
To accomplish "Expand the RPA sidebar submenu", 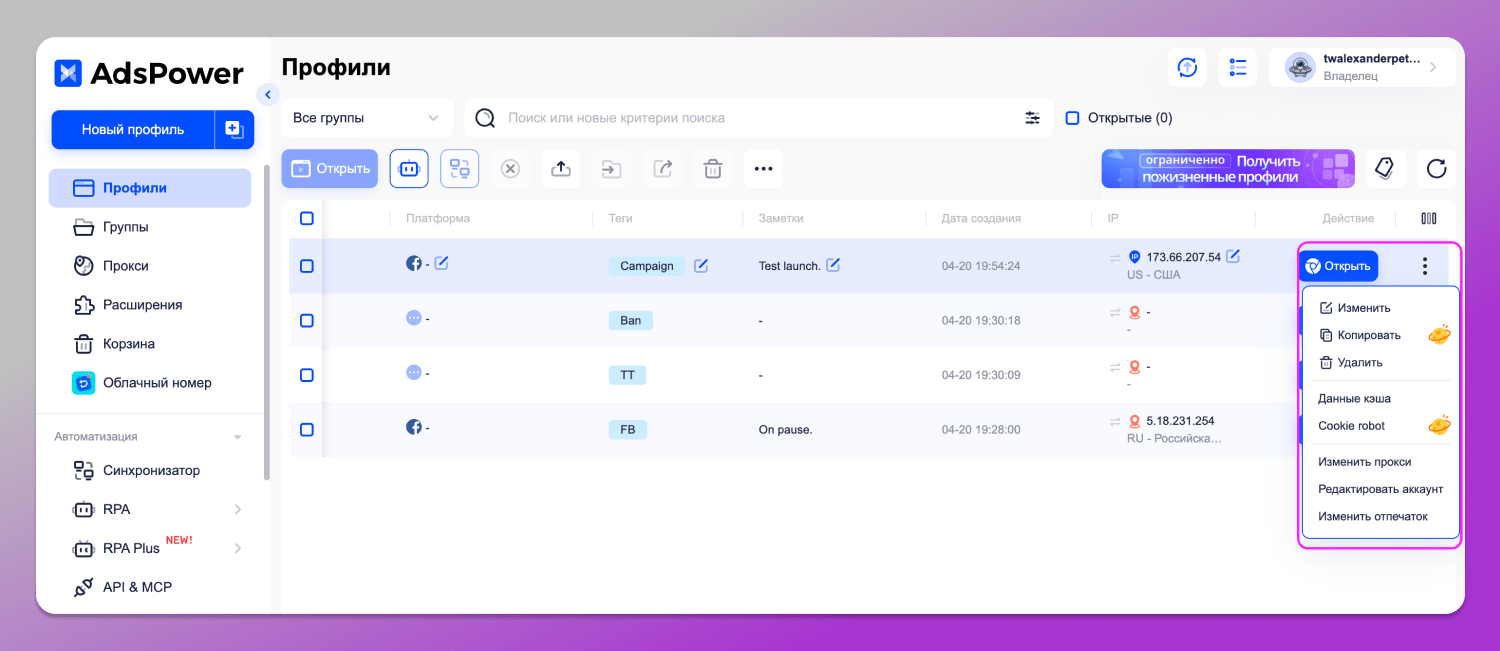I will 237,509.
